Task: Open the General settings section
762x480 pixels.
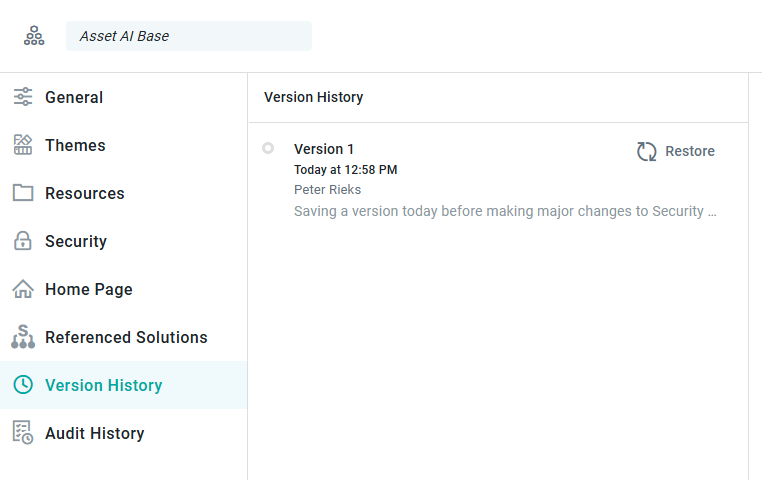Action: pyautogui.click(x=123, y=97)
